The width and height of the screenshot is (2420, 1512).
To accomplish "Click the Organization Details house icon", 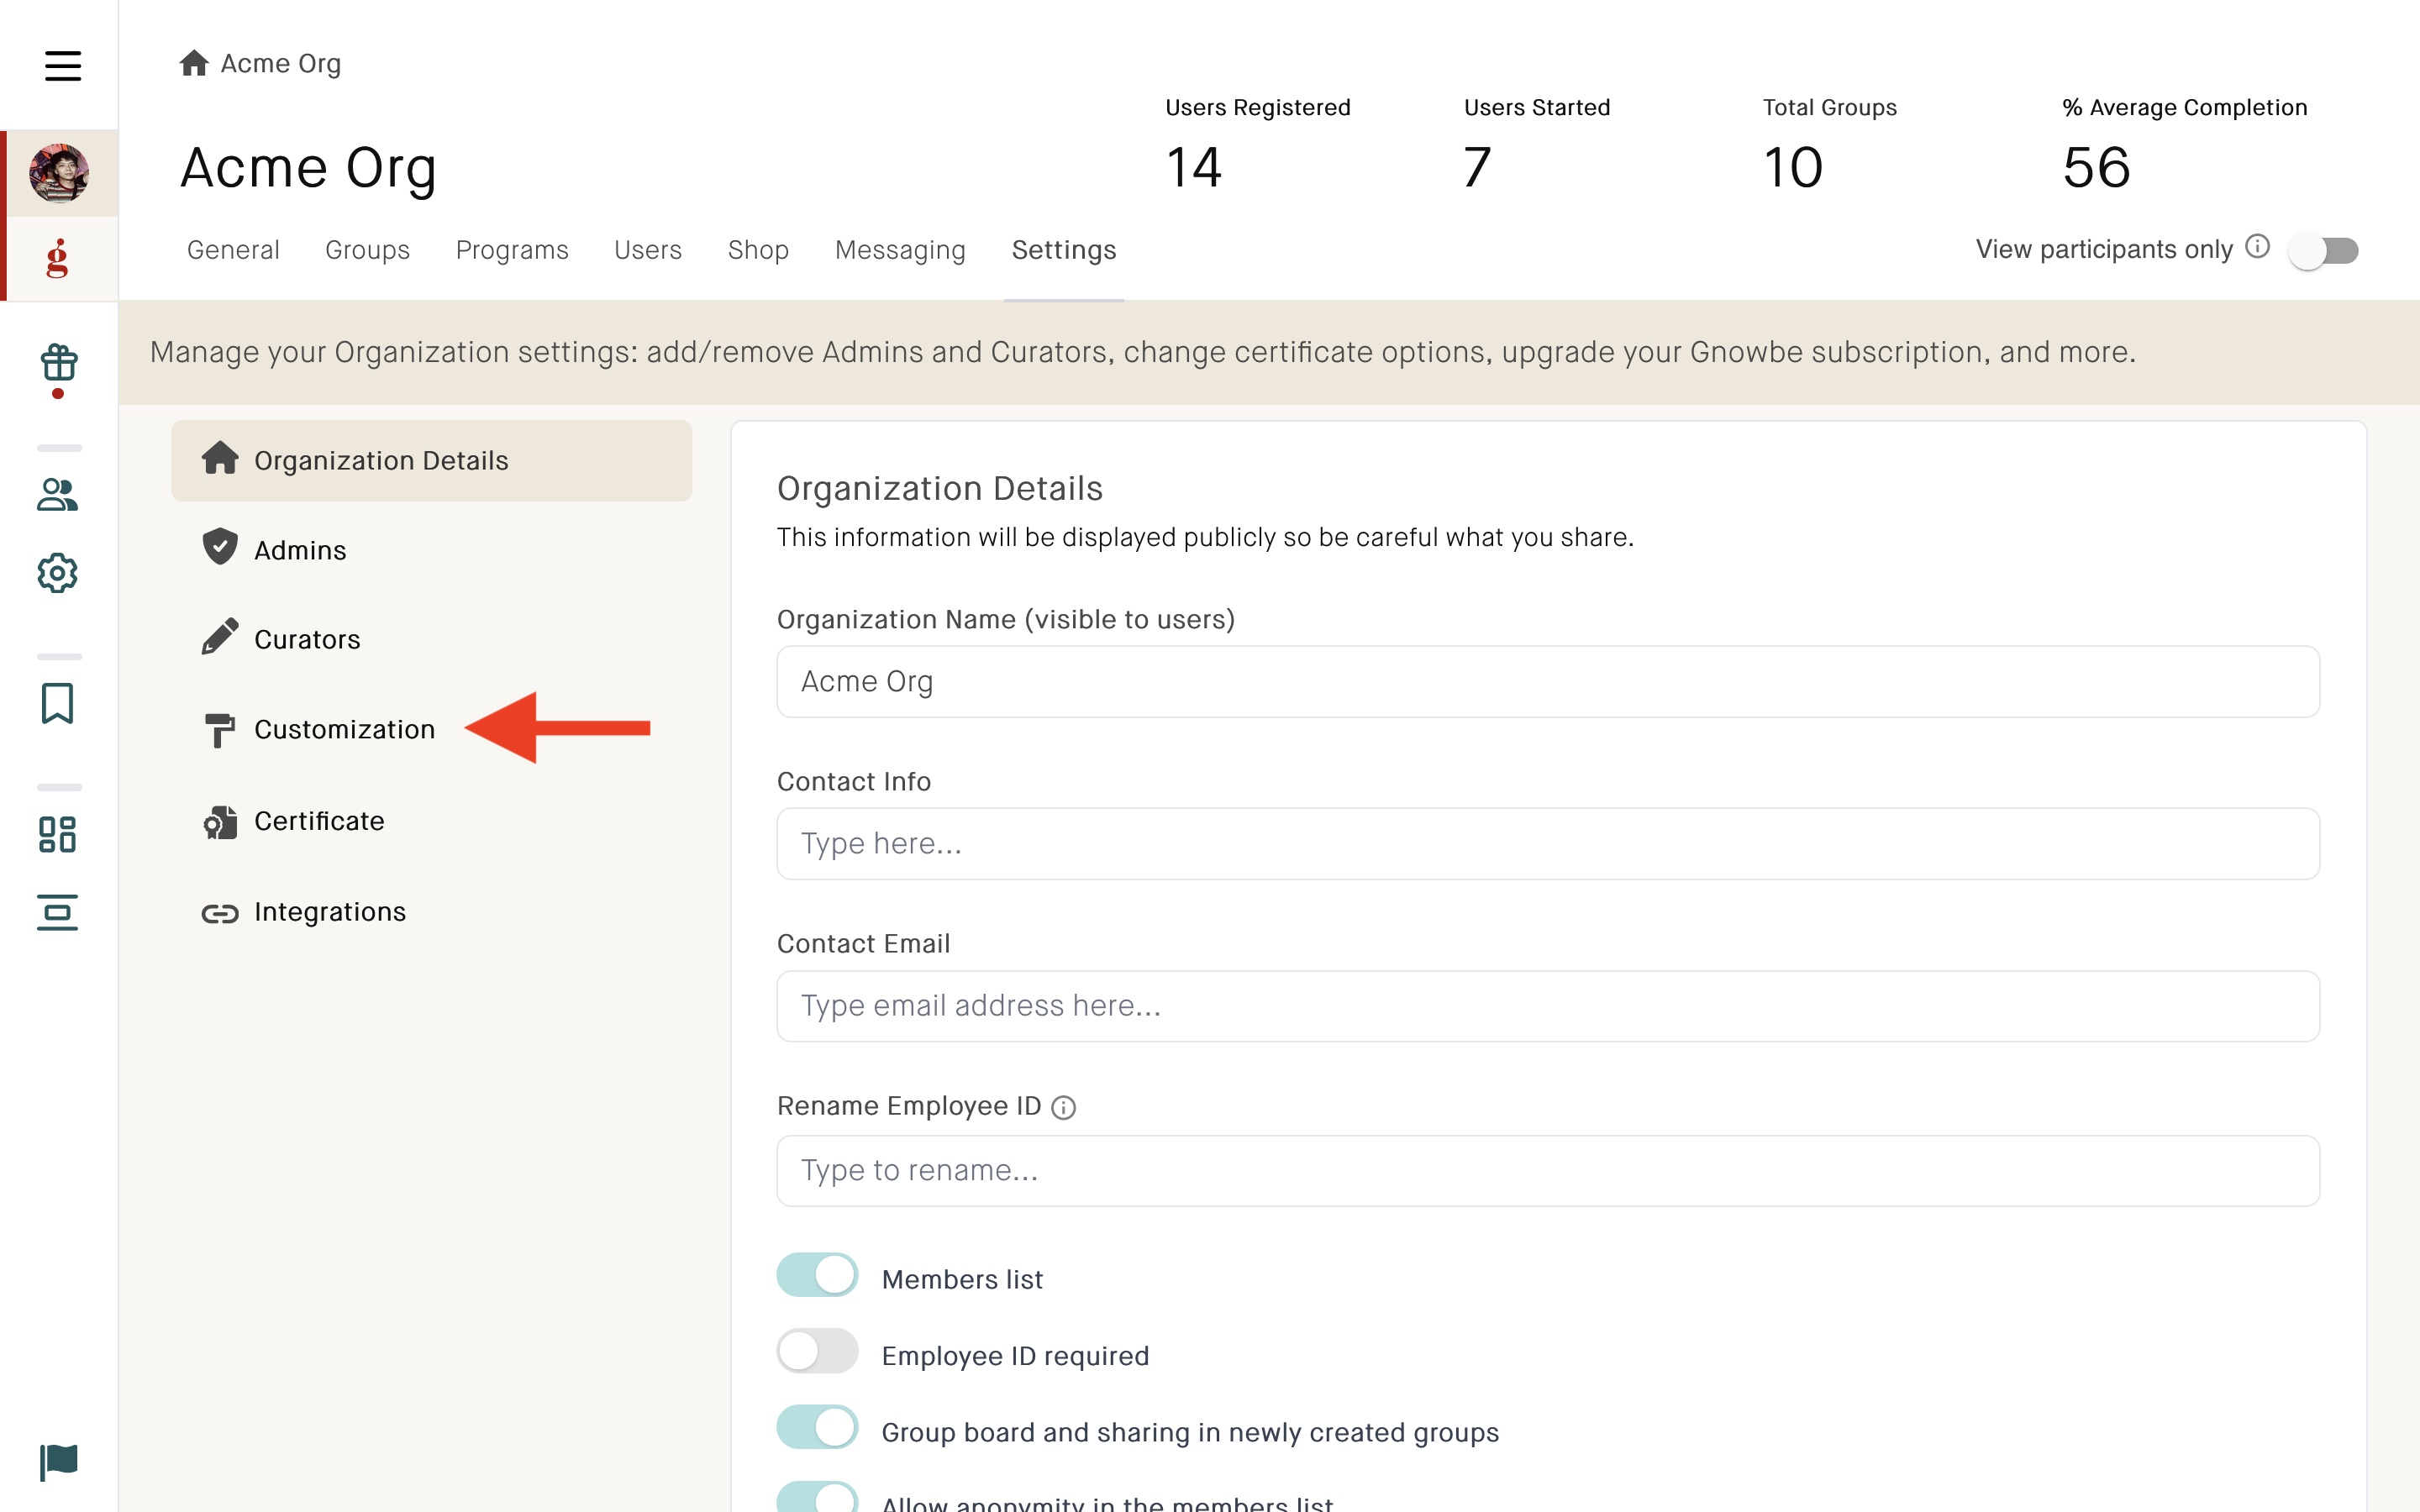I will tap(220, 457).
